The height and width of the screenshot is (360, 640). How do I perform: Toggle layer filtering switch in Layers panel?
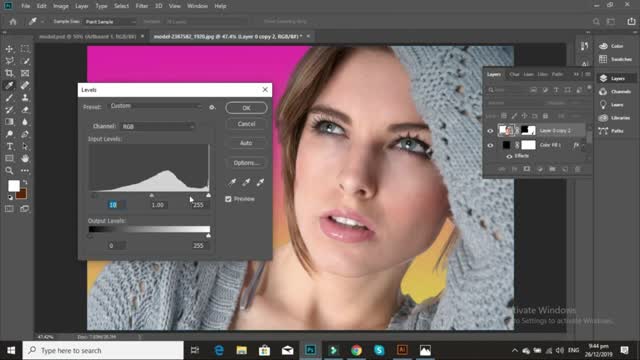[589, 87]
